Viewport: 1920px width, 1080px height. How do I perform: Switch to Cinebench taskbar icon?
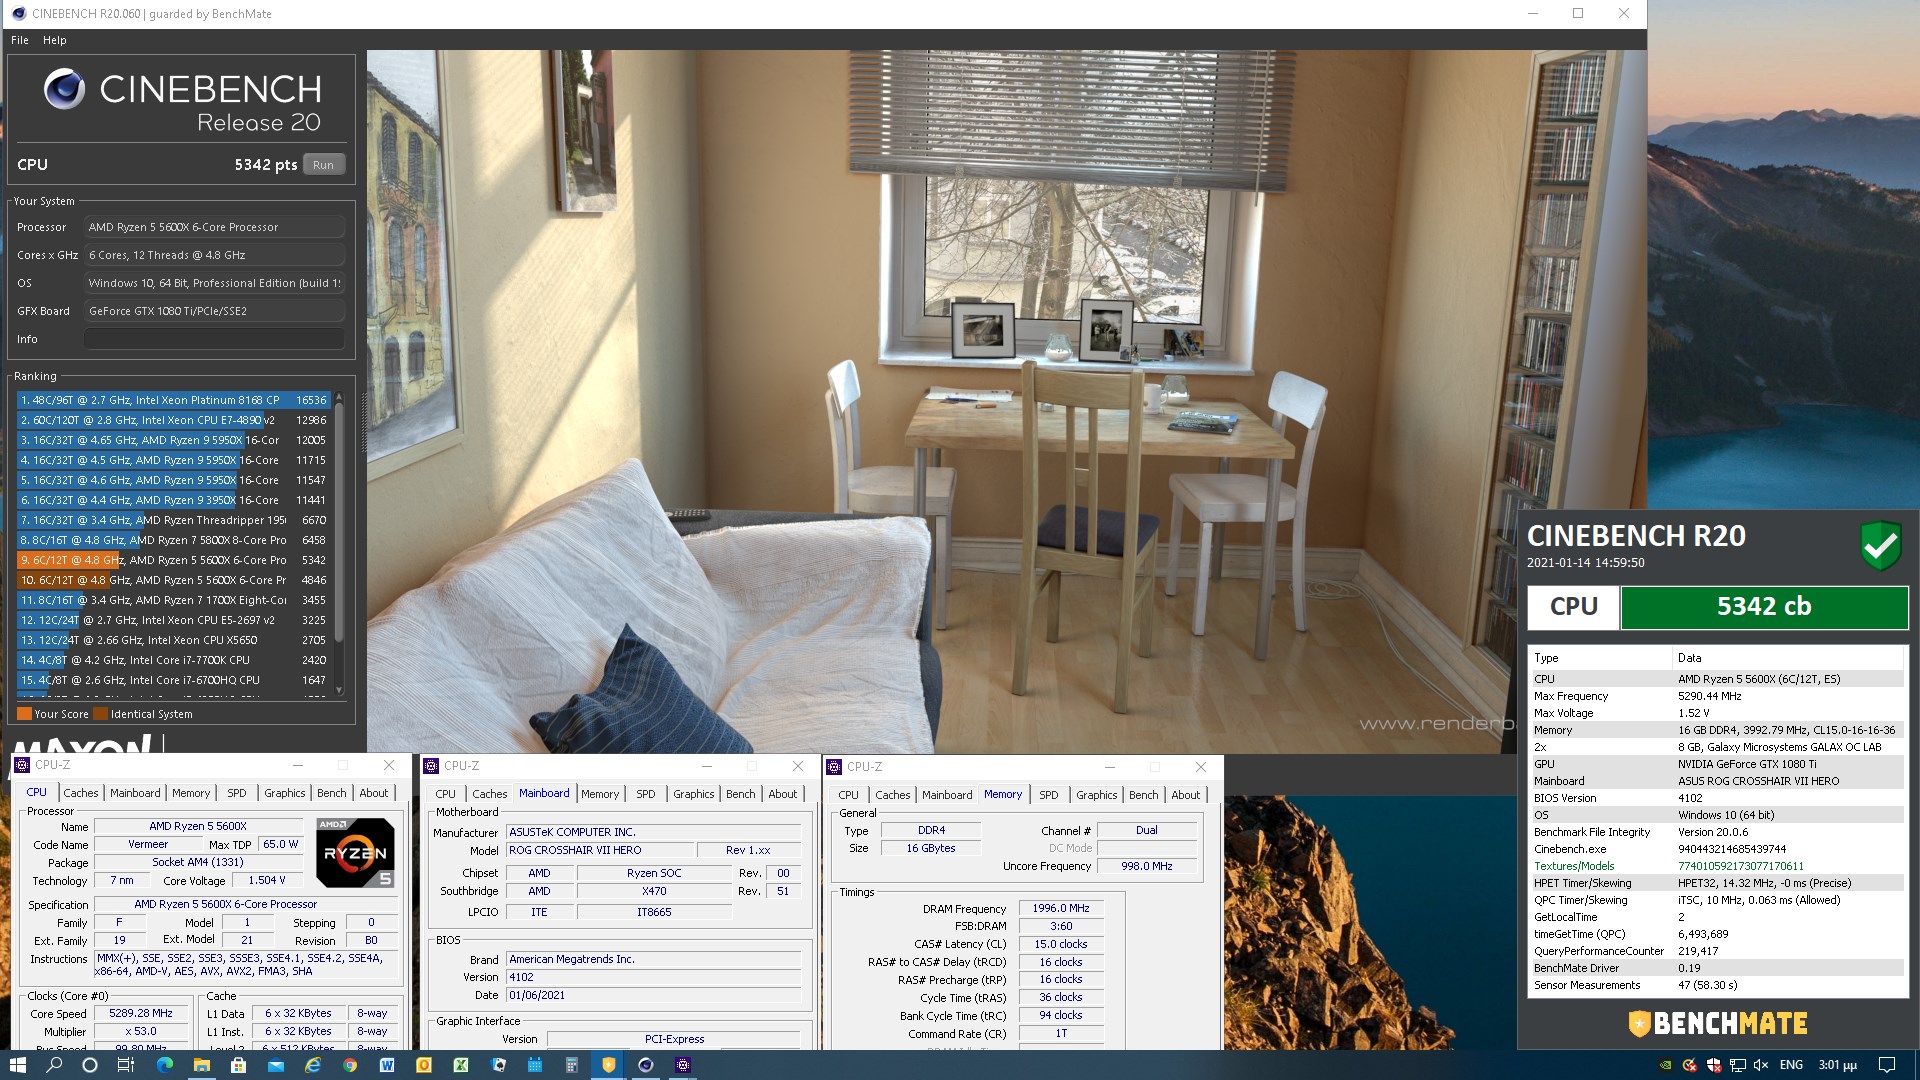(x=646, y=1065)
